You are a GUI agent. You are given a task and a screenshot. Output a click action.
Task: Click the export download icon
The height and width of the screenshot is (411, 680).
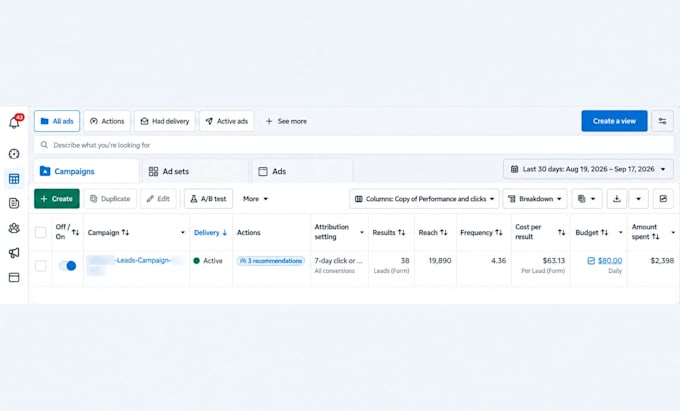tap(616, 199)
